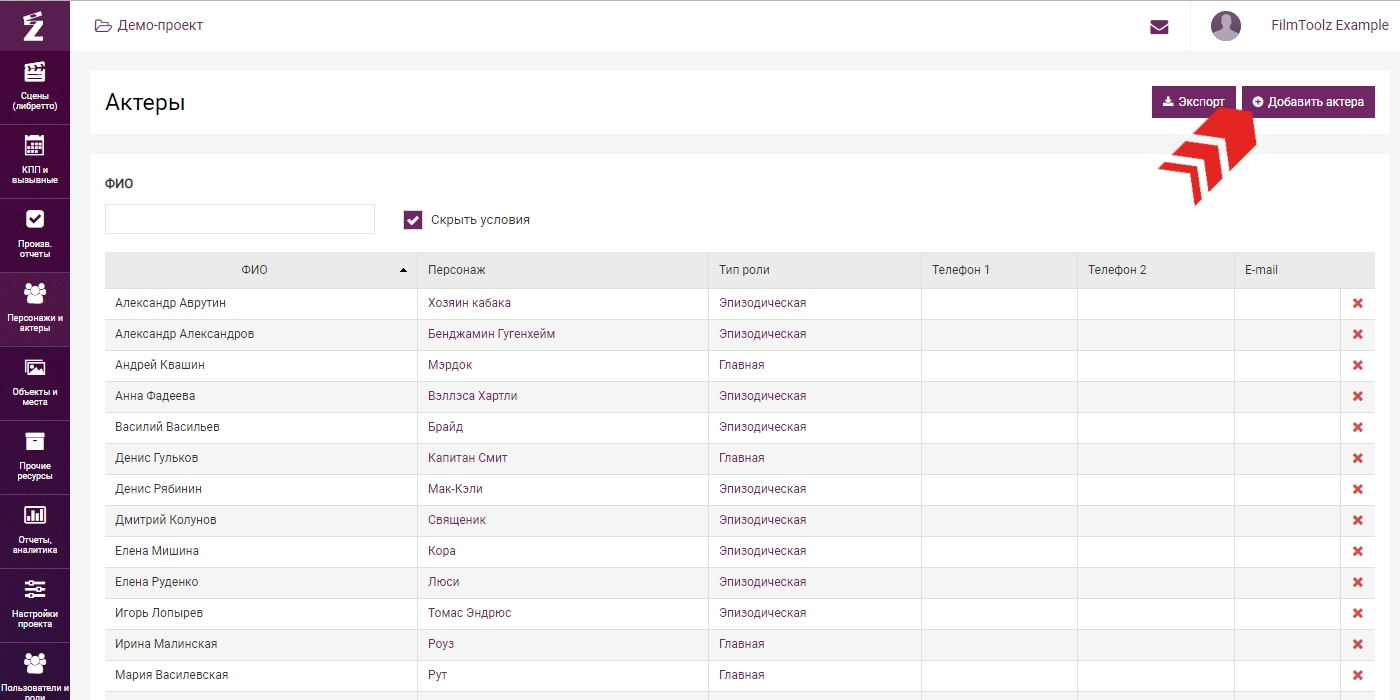
Task: Toggle the Скрыть условия checkbox
Action: [x=413, y=220]
